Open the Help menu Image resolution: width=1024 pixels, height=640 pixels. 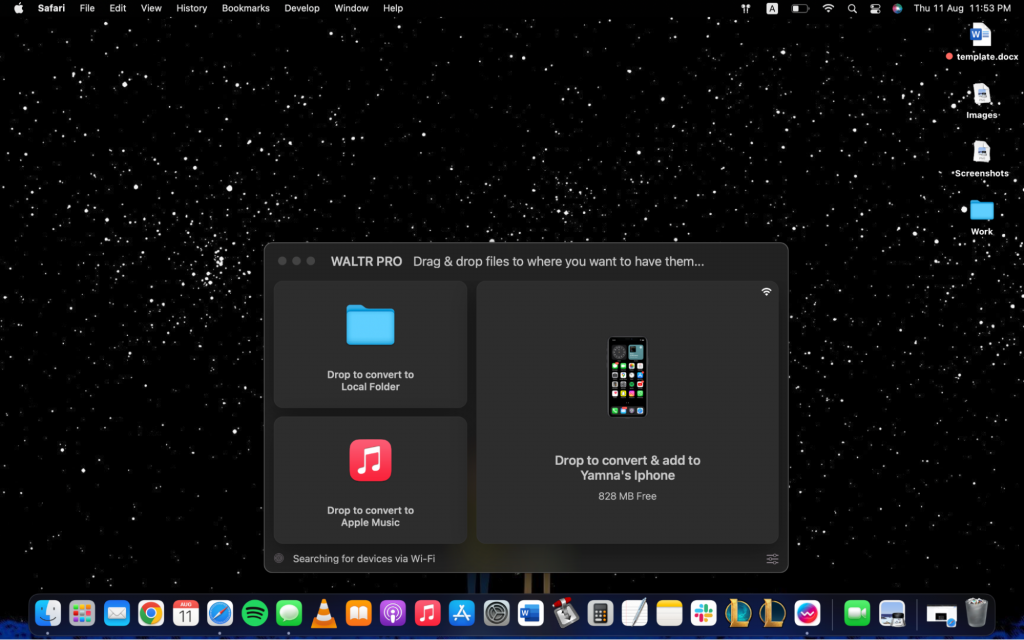(x=392, y=8)
